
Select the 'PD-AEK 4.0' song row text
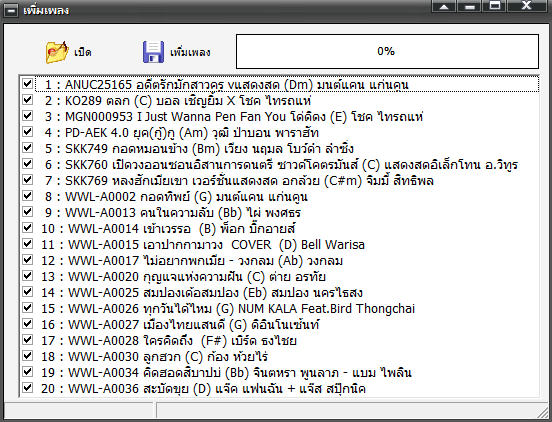(x=182, y=133)
